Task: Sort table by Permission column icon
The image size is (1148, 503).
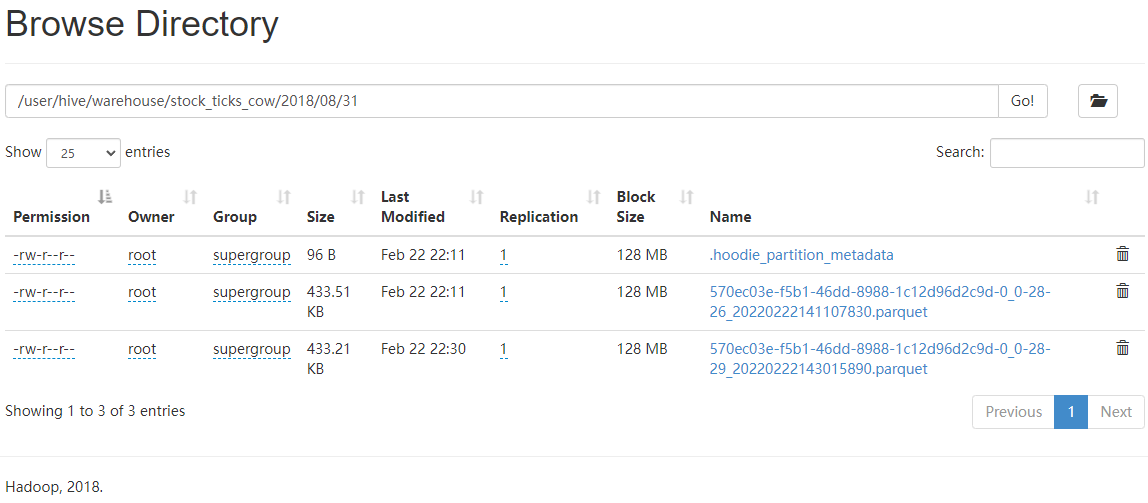Action: 105,196
